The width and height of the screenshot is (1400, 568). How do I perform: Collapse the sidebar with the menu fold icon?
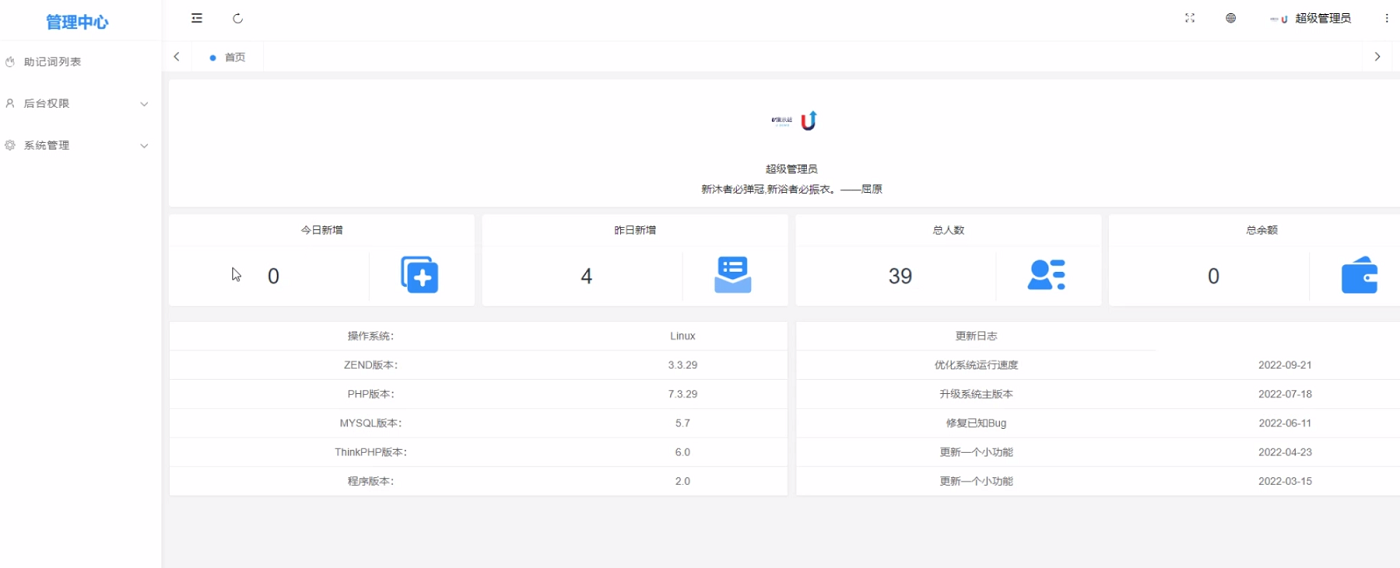[197, 18]
